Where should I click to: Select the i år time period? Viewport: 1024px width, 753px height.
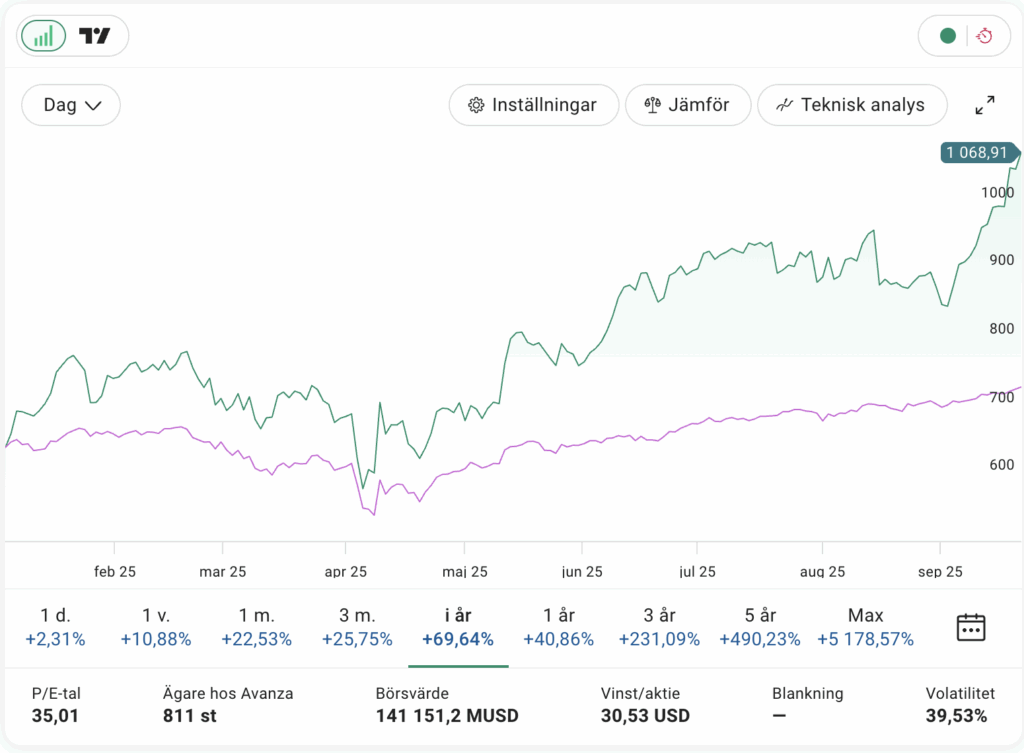pyautogui.click(x=458, y=627)
